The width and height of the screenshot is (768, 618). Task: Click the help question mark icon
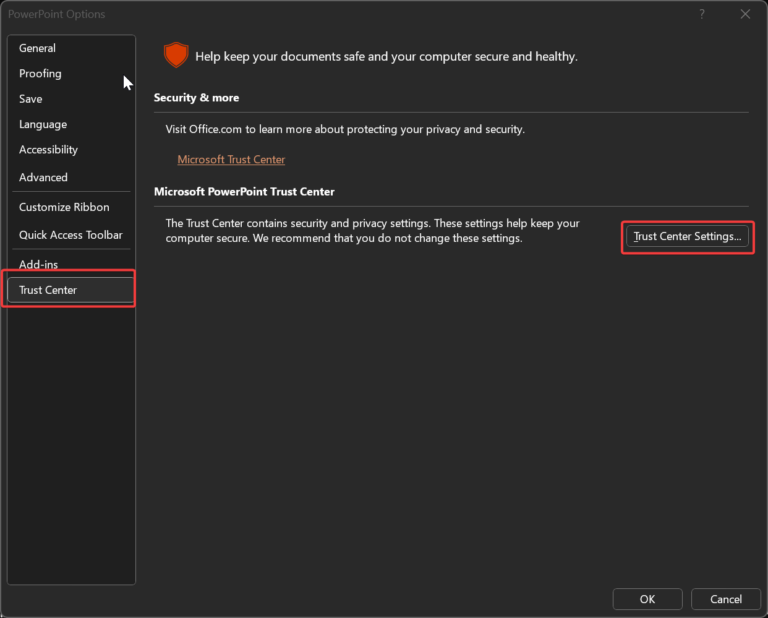702,14
